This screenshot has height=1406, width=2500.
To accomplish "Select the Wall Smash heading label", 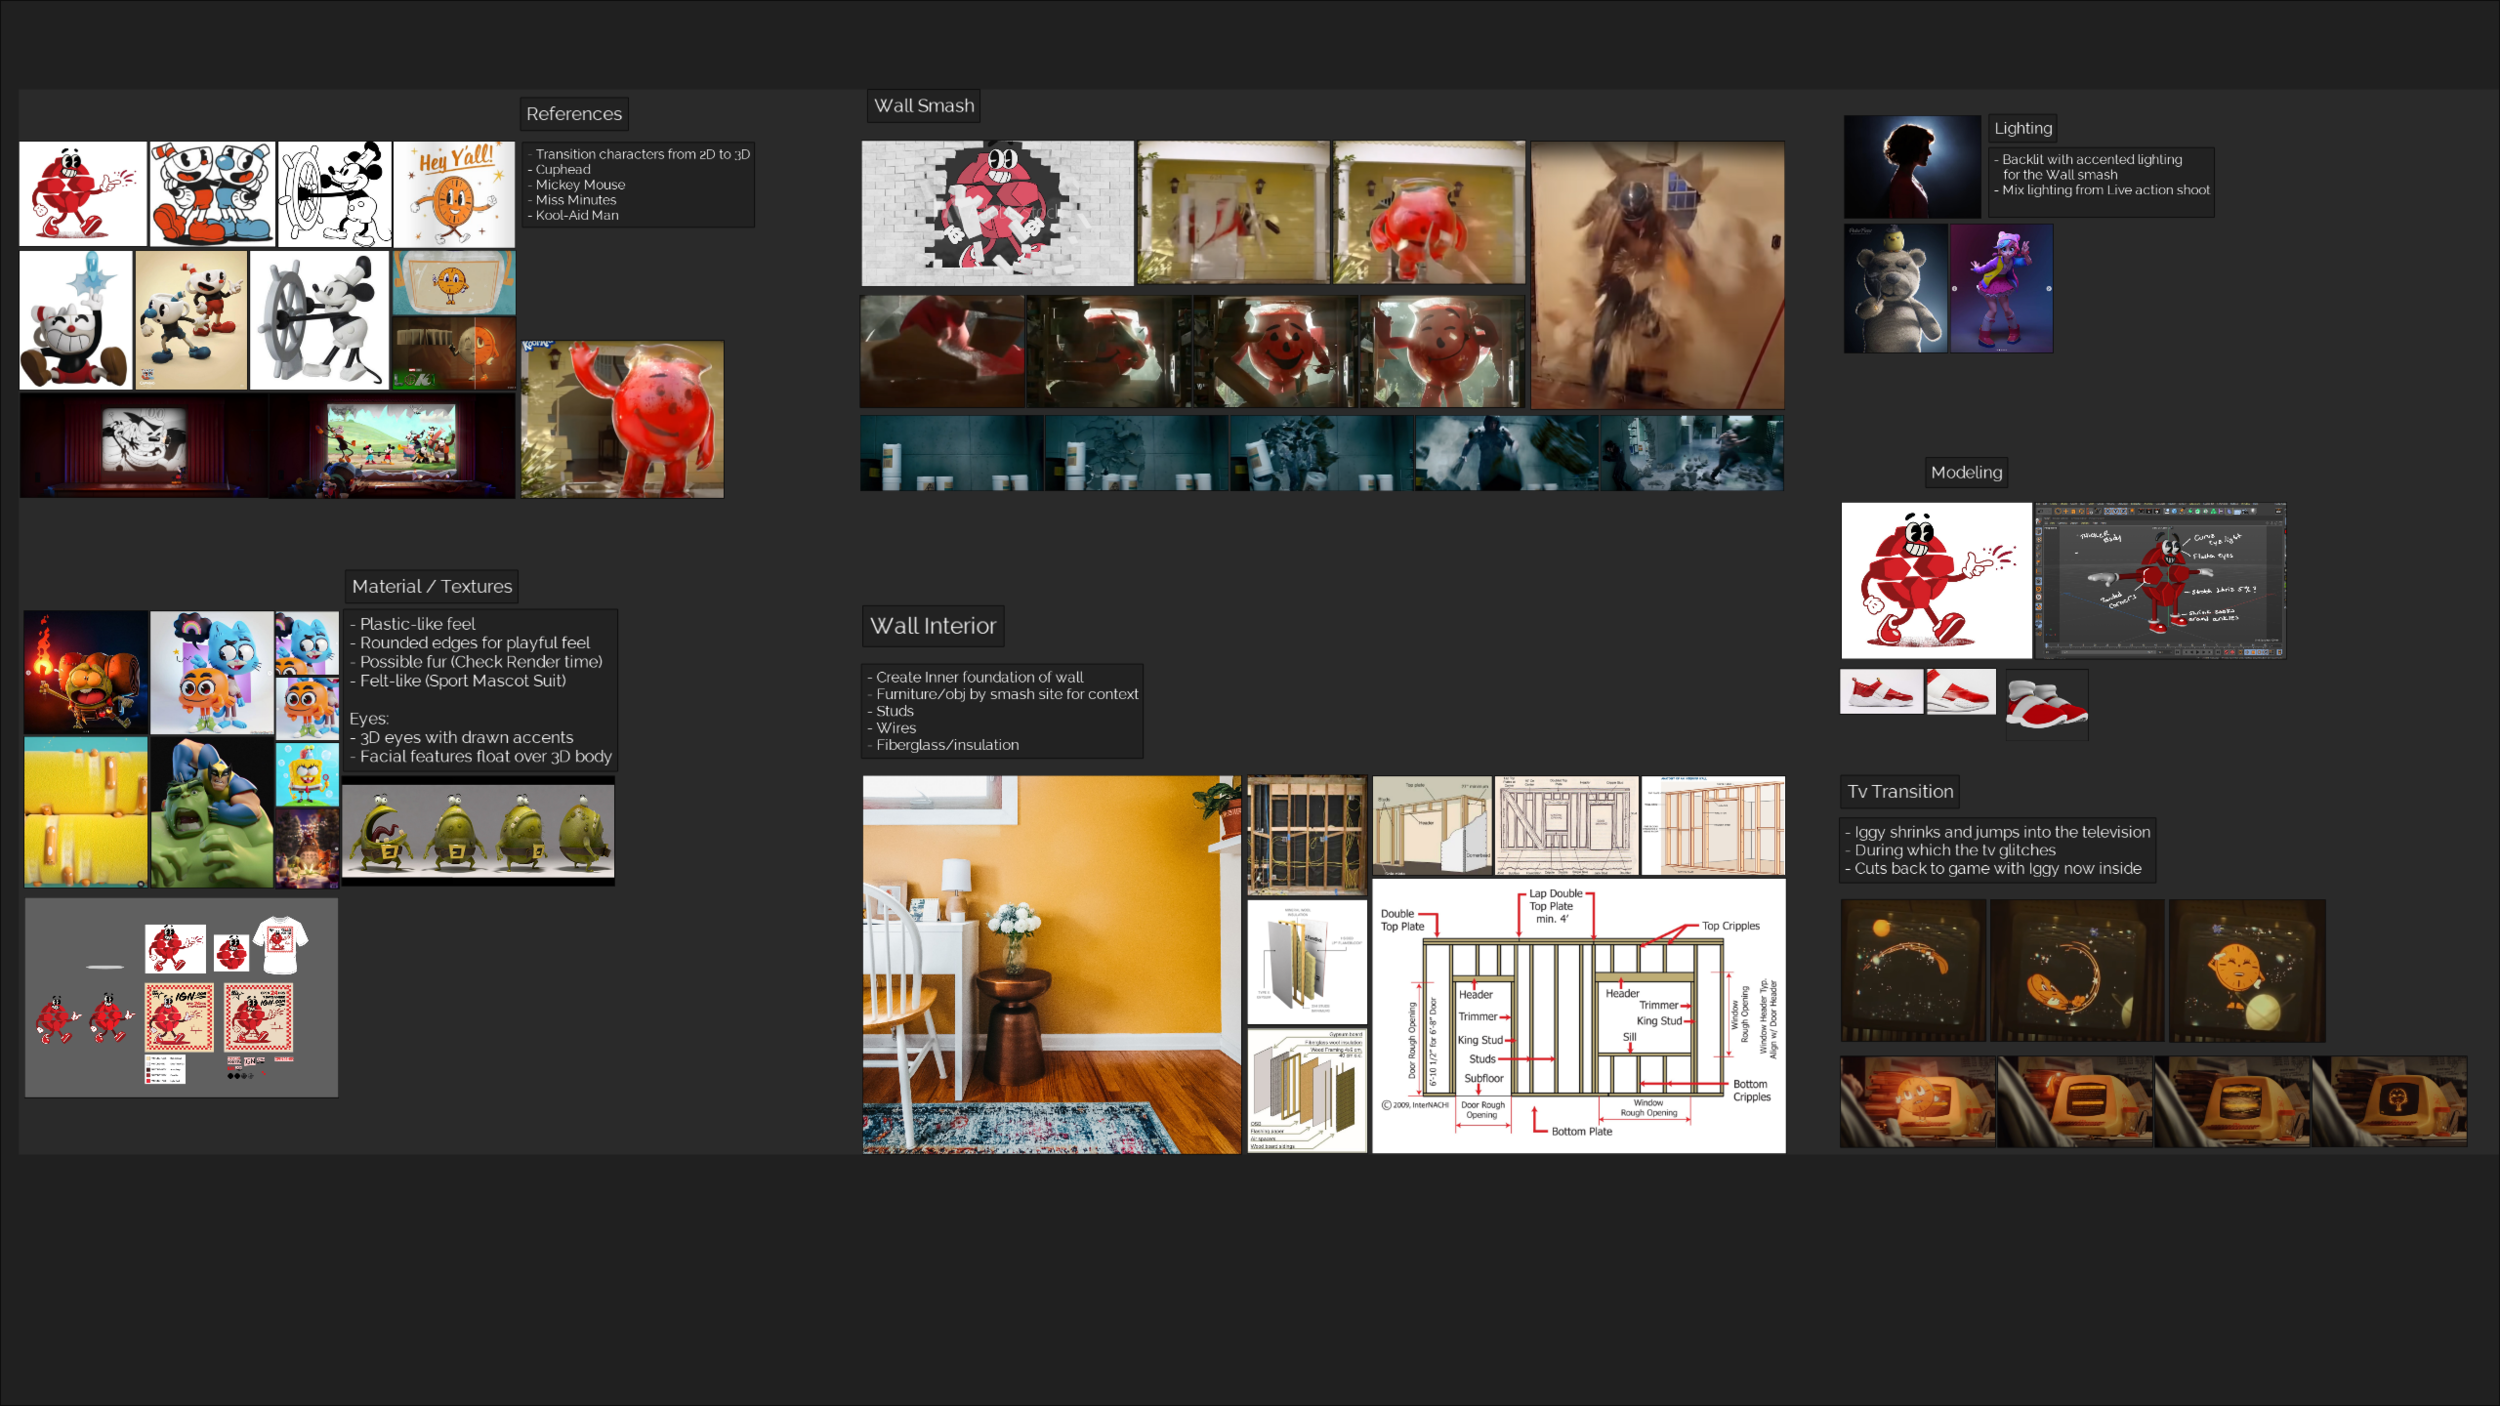I will (923, 106).
